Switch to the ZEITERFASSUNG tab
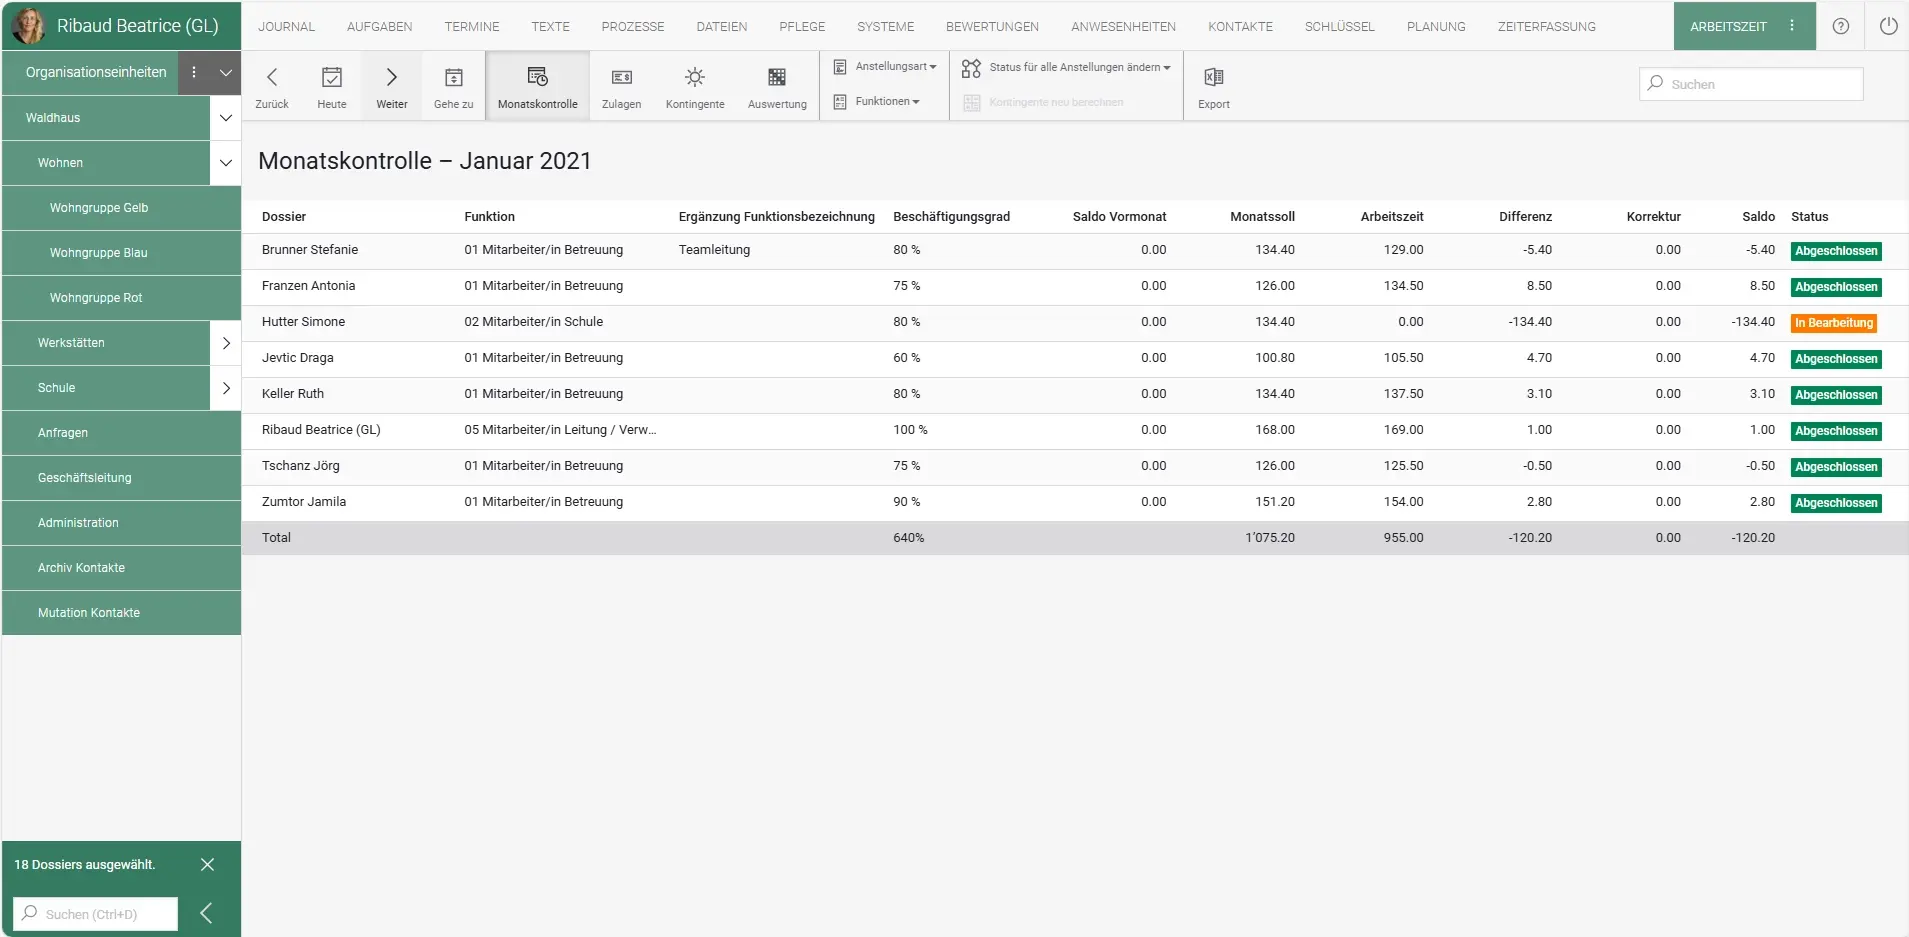1909x937 pixels. (1546, 27)
